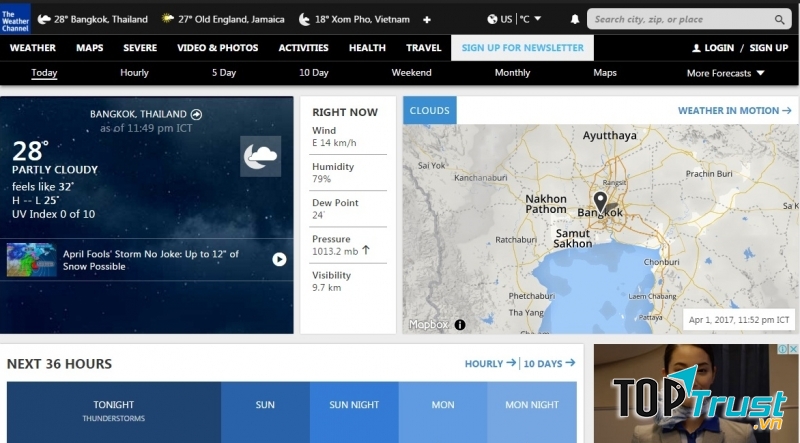Switch to the 10 Day tab
Screen dimensions: 800x443
click(x=314, y=73)
